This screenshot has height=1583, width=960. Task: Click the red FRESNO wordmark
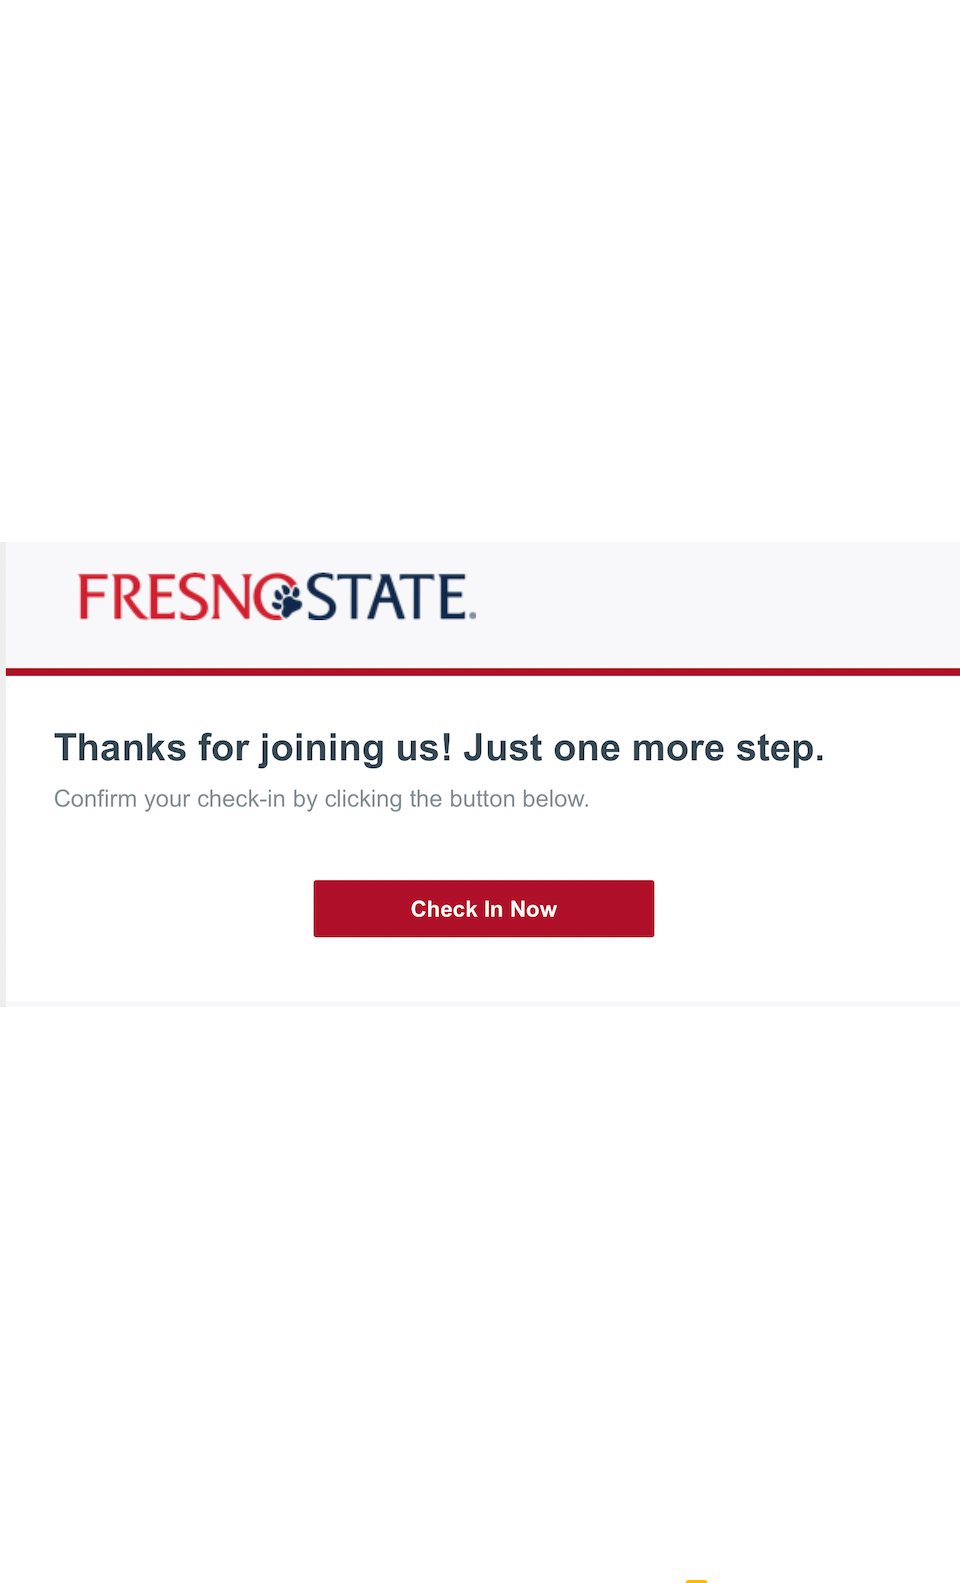(170, 597)
